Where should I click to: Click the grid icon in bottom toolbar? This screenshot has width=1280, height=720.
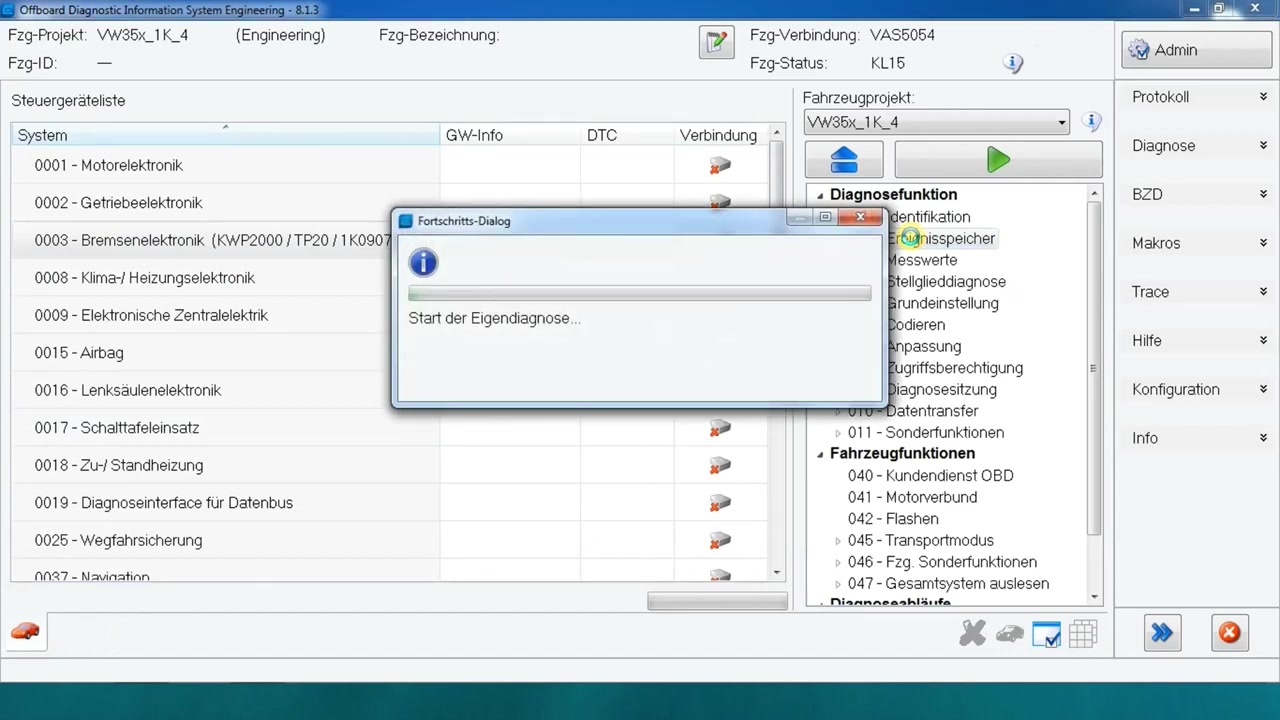click(x=1083, y=634)
